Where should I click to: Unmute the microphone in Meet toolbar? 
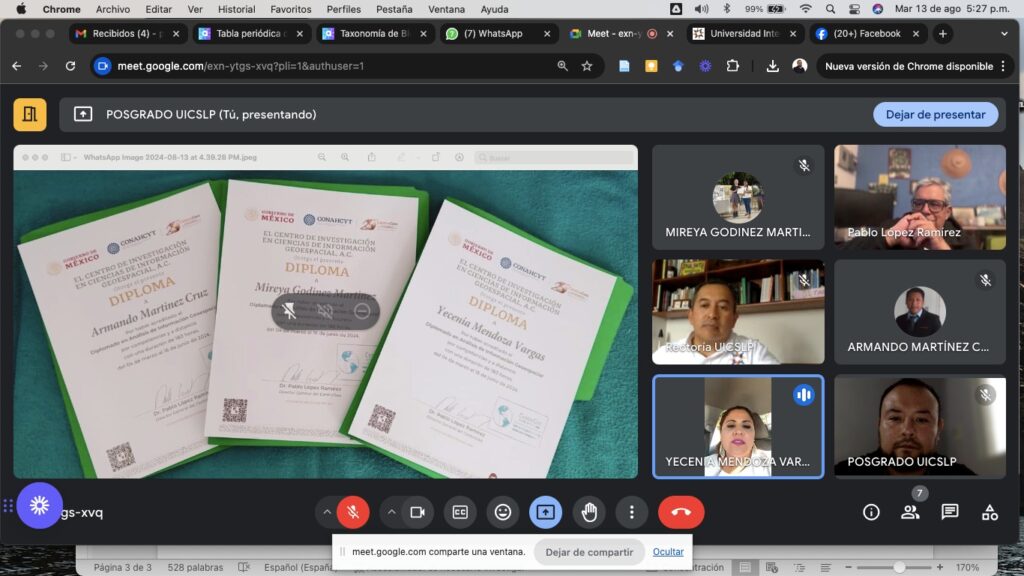352,512
